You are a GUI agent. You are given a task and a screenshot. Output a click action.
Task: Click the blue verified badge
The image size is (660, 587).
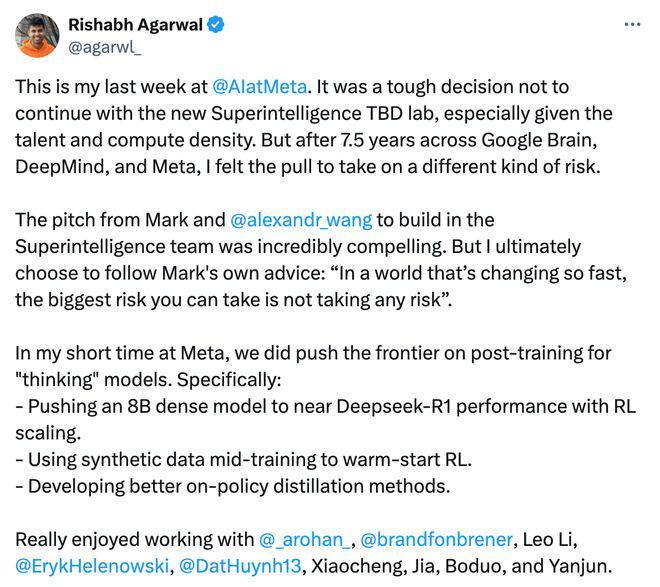(x=217, y=24)
